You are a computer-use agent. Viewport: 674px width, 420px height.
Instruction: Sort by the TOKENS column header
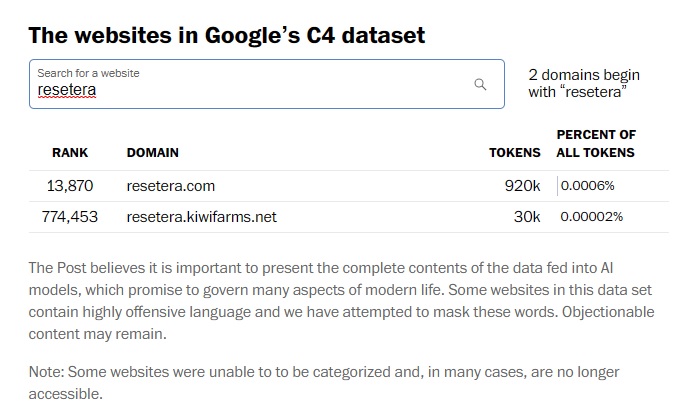click(x=515, y=153)
